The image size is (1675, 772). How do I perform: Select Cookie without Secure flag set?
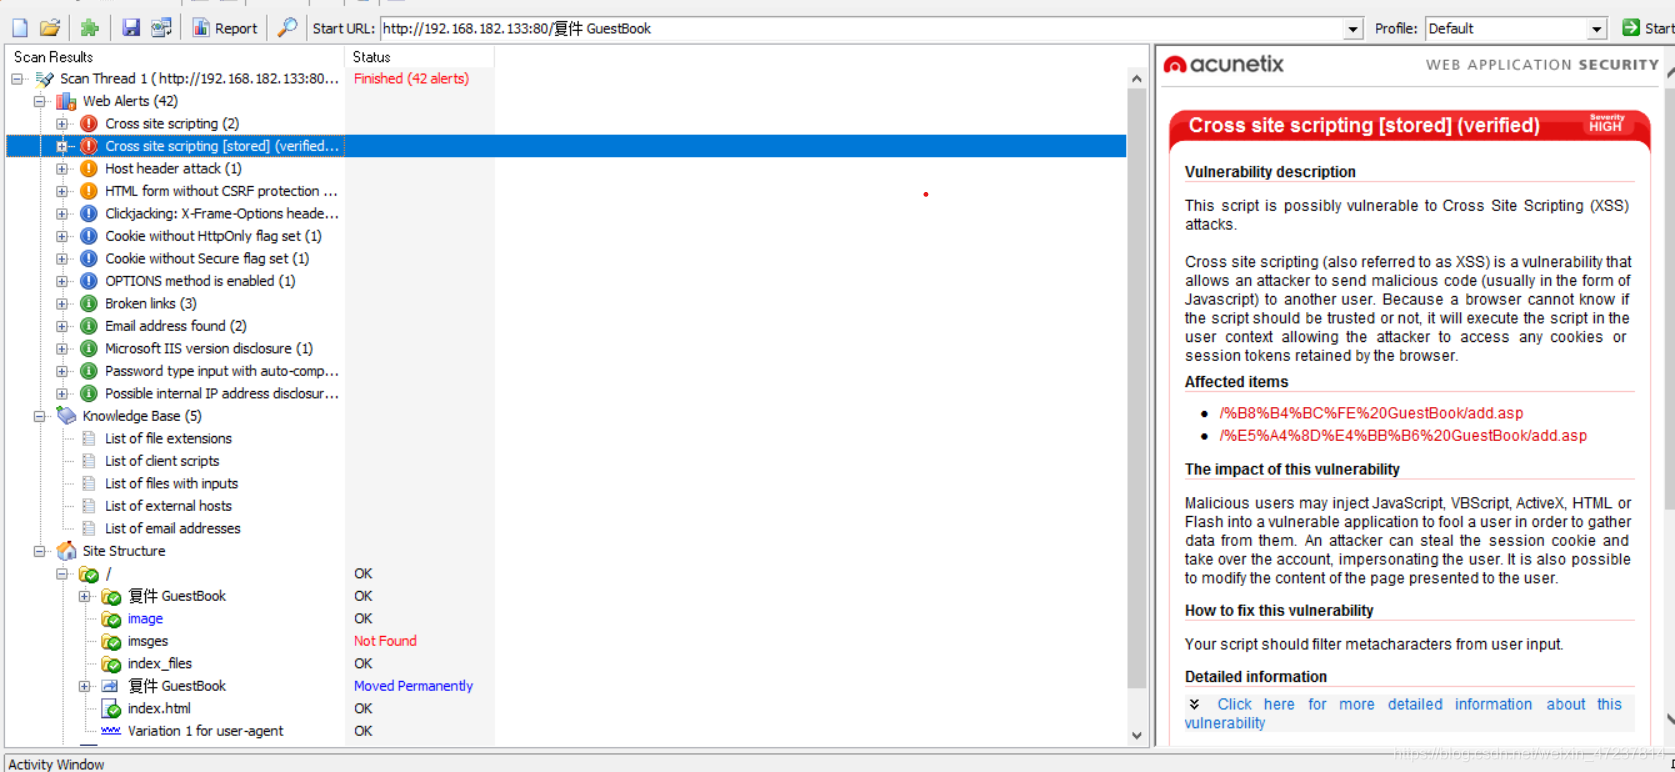[x=207, y=259]
